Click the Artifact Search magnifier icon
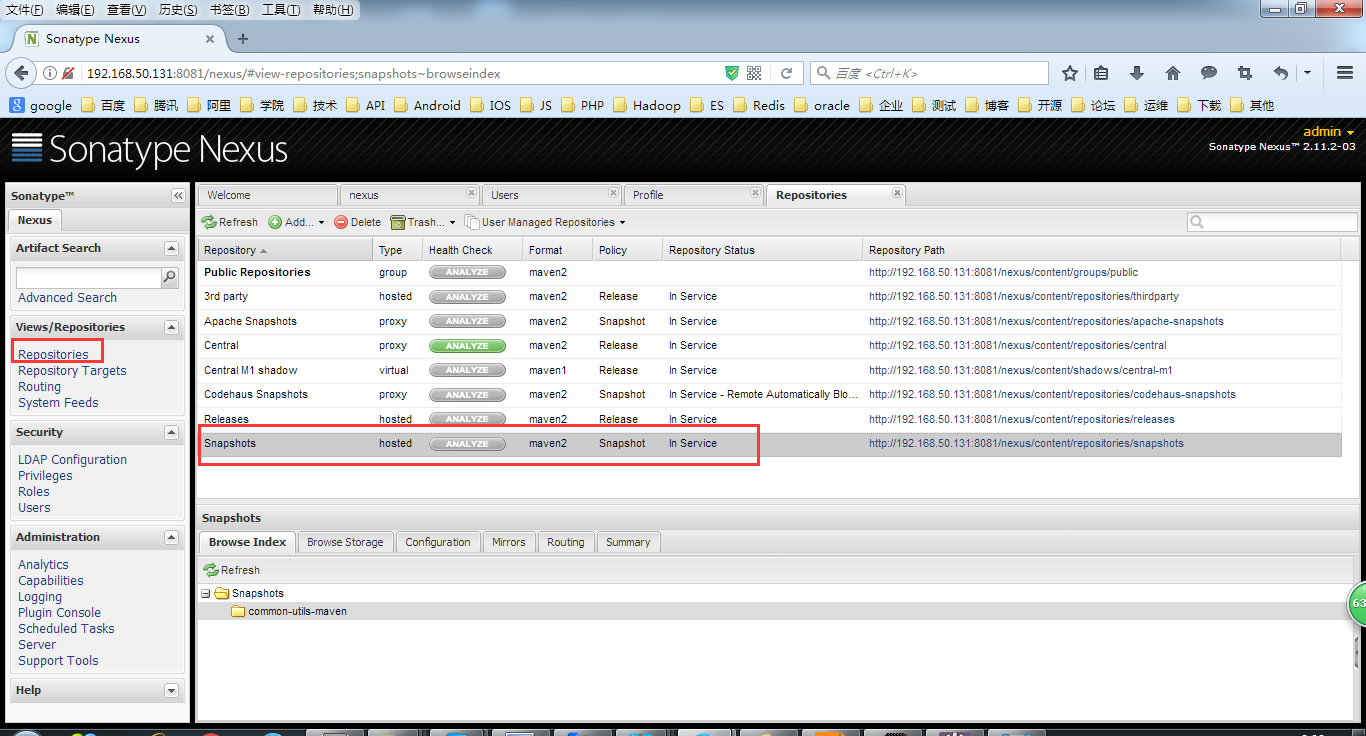Image resolution: width=1366 pixels, height=736 pixels. tap(170, 278)
